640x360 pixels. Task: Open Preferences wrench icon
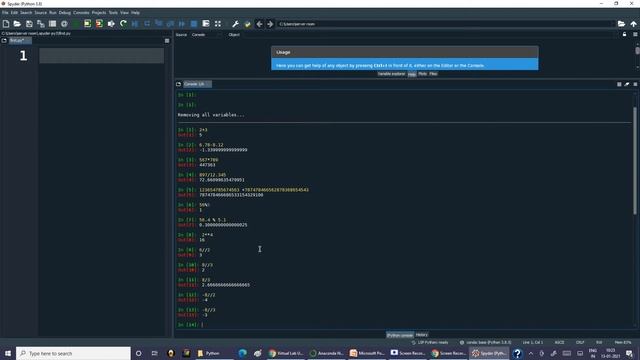pyautogui.click(x=236, y=24)
